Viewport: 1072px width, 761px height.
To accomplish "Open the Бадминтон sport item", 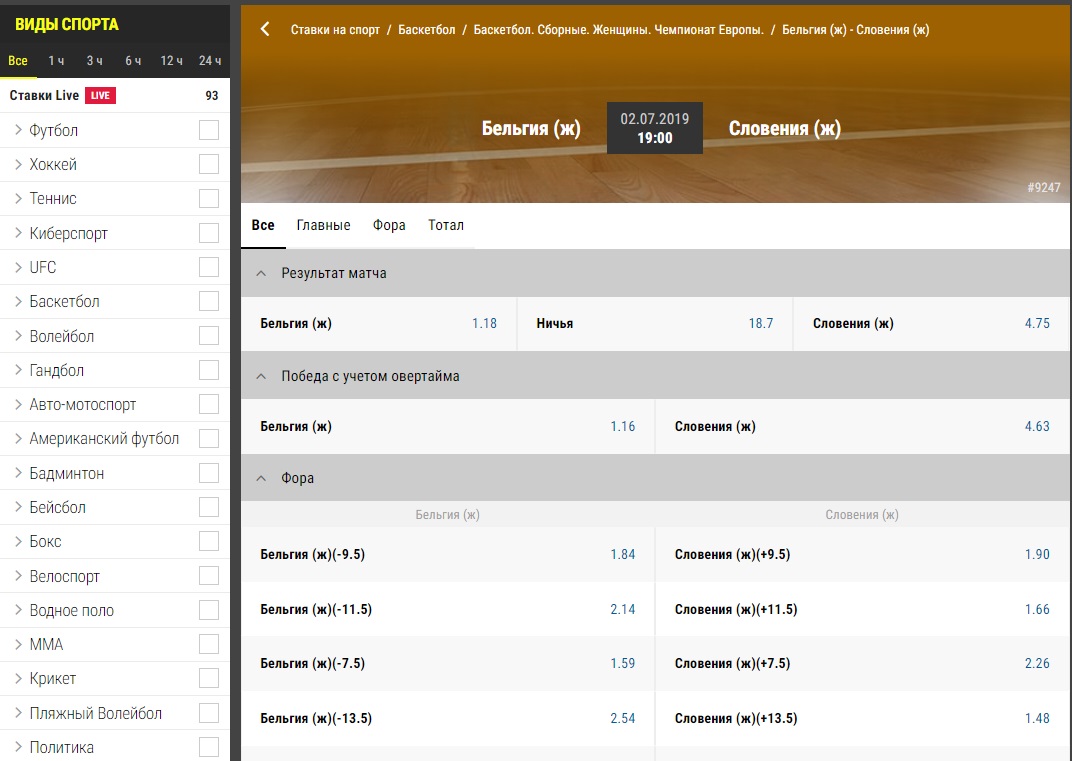I will pyautogui.click(x=66, y=473).
